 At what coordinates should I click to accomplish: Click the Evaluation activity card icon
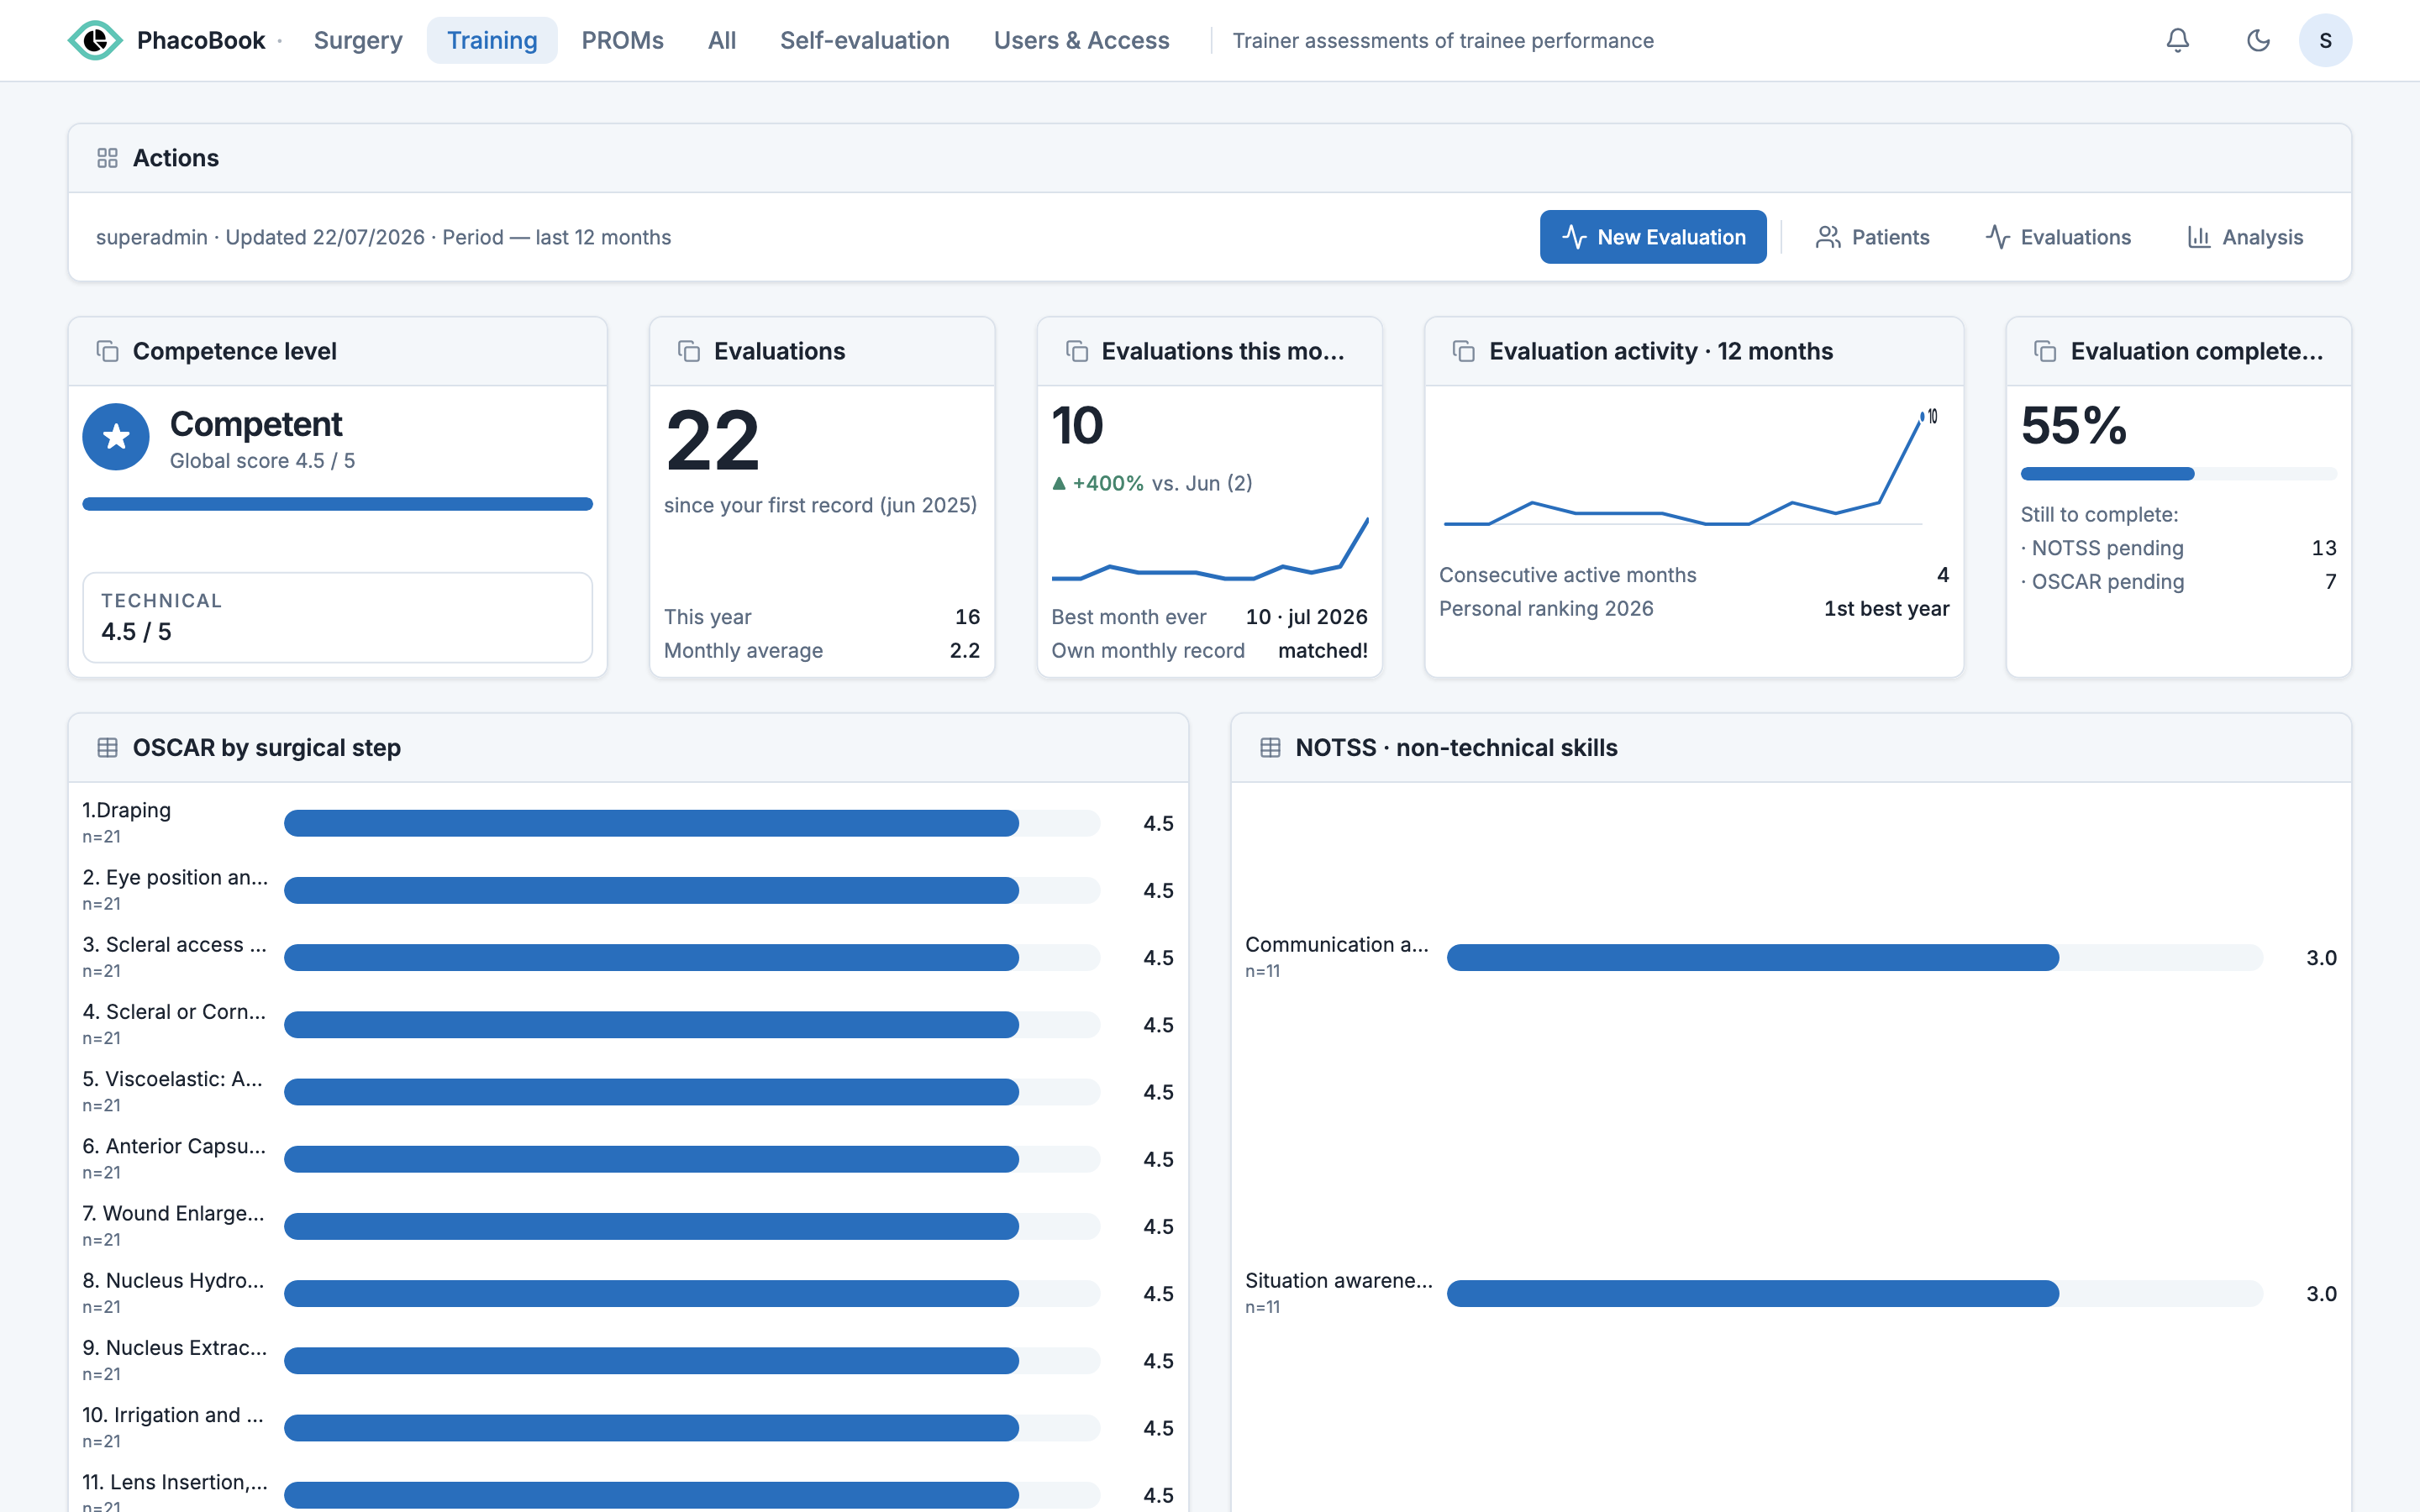click(x=1464, y=351)
